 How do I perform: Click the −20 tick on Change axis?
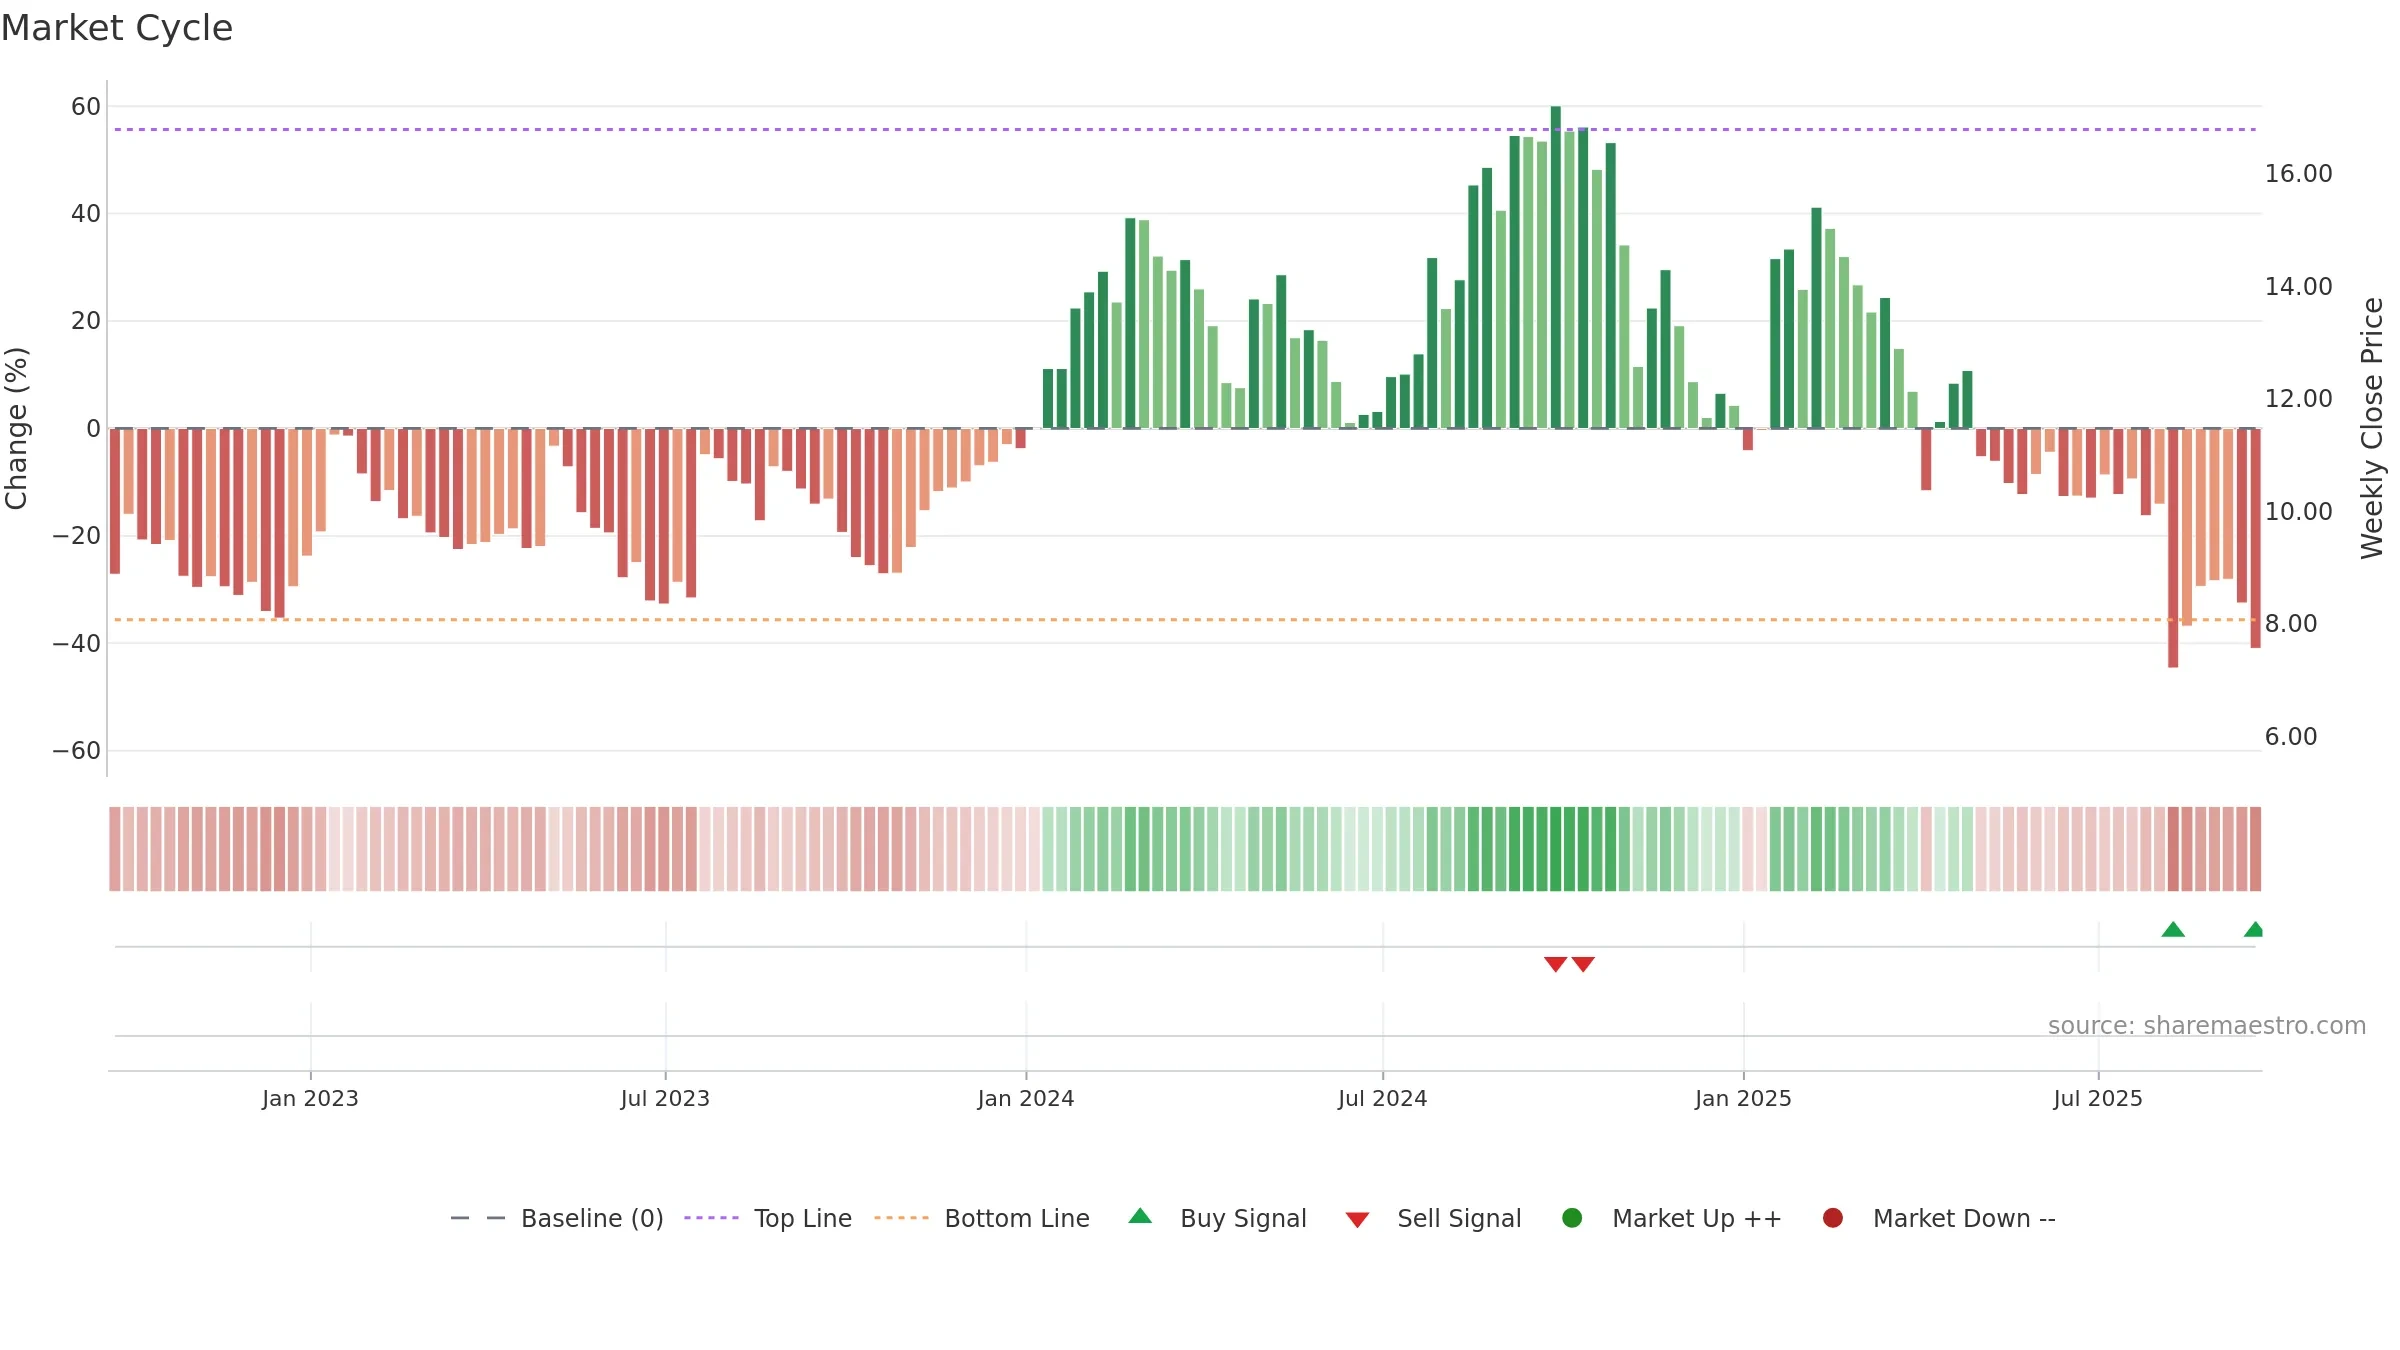[77, 536]
